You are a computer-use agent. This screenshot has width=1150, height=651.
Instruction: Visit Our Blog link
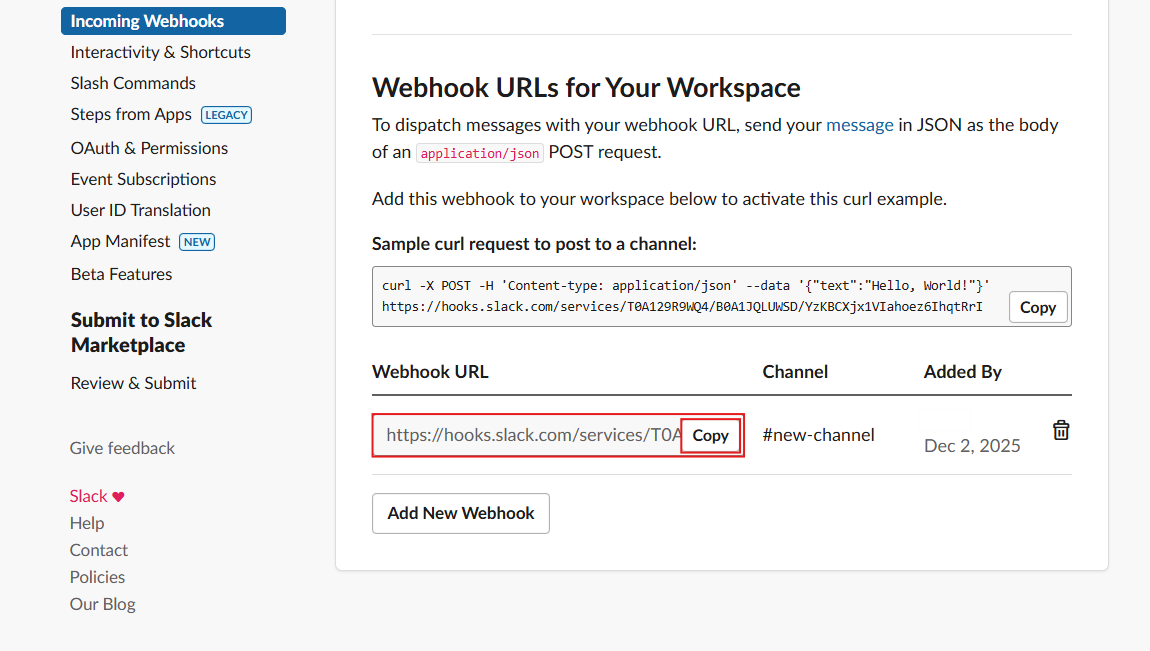click(x=102, y=604)
